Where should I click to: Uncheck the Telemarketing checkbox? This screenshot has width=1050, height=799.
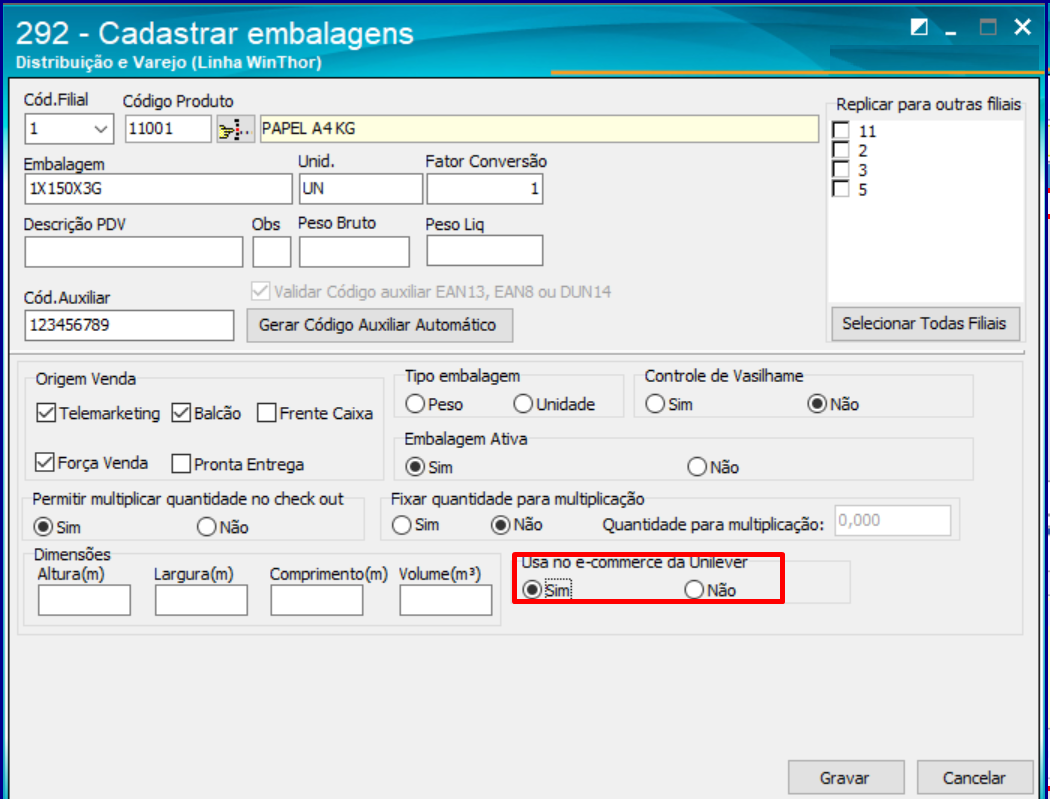pos(46,413)
